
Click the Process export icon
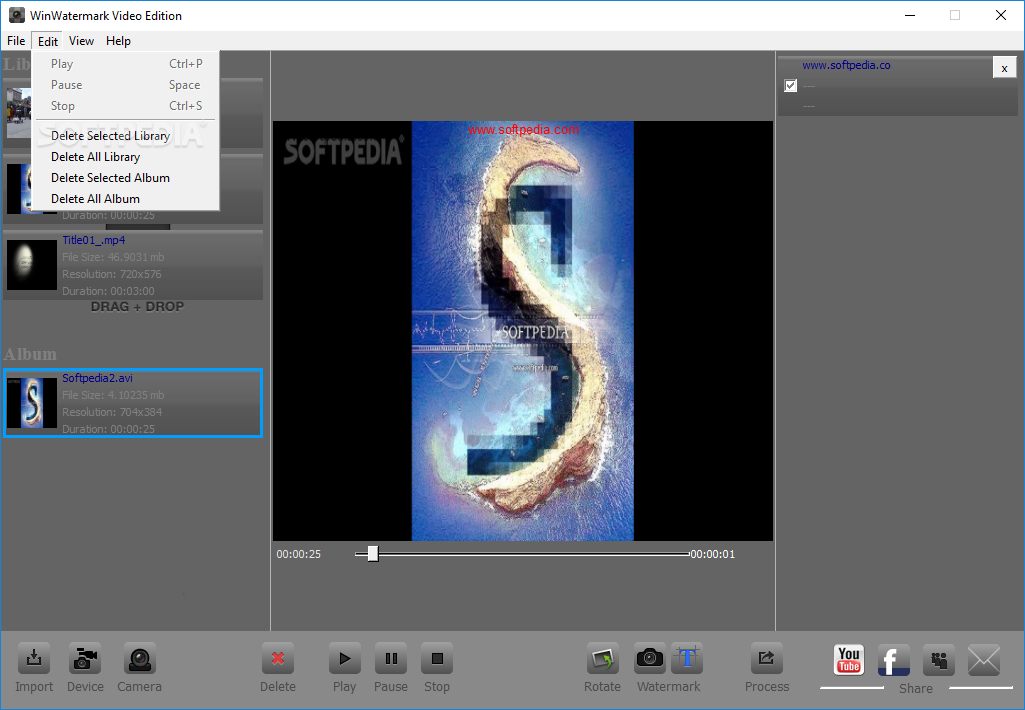click(x=766, y=659)
